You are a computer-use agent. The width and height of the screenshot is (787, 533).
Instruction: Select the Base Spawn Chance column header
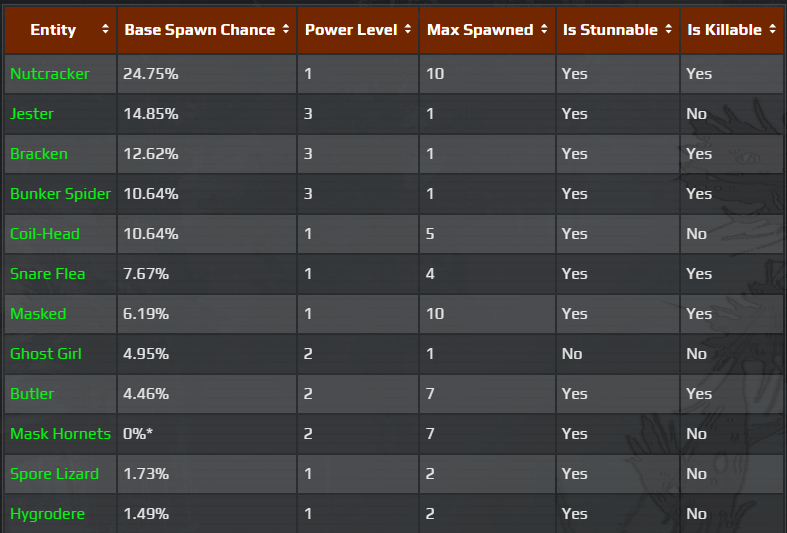(199, 30)
